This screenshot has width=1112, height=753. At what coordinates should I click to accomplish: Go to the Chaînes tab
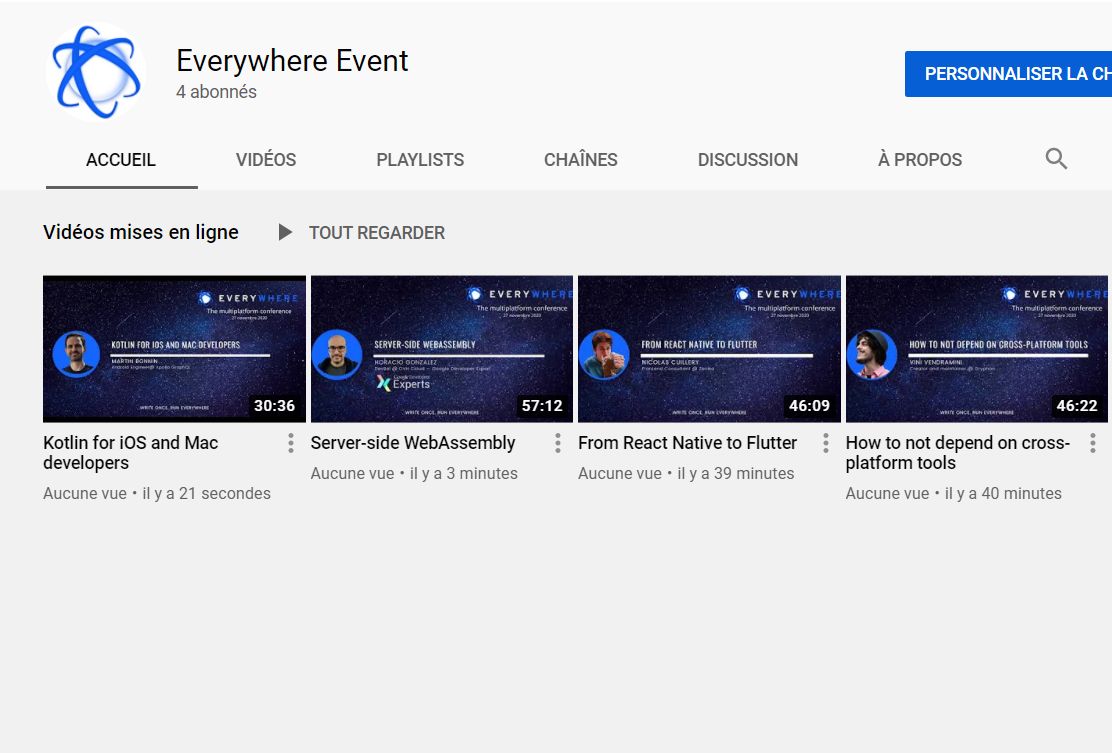tap(581, 160)
